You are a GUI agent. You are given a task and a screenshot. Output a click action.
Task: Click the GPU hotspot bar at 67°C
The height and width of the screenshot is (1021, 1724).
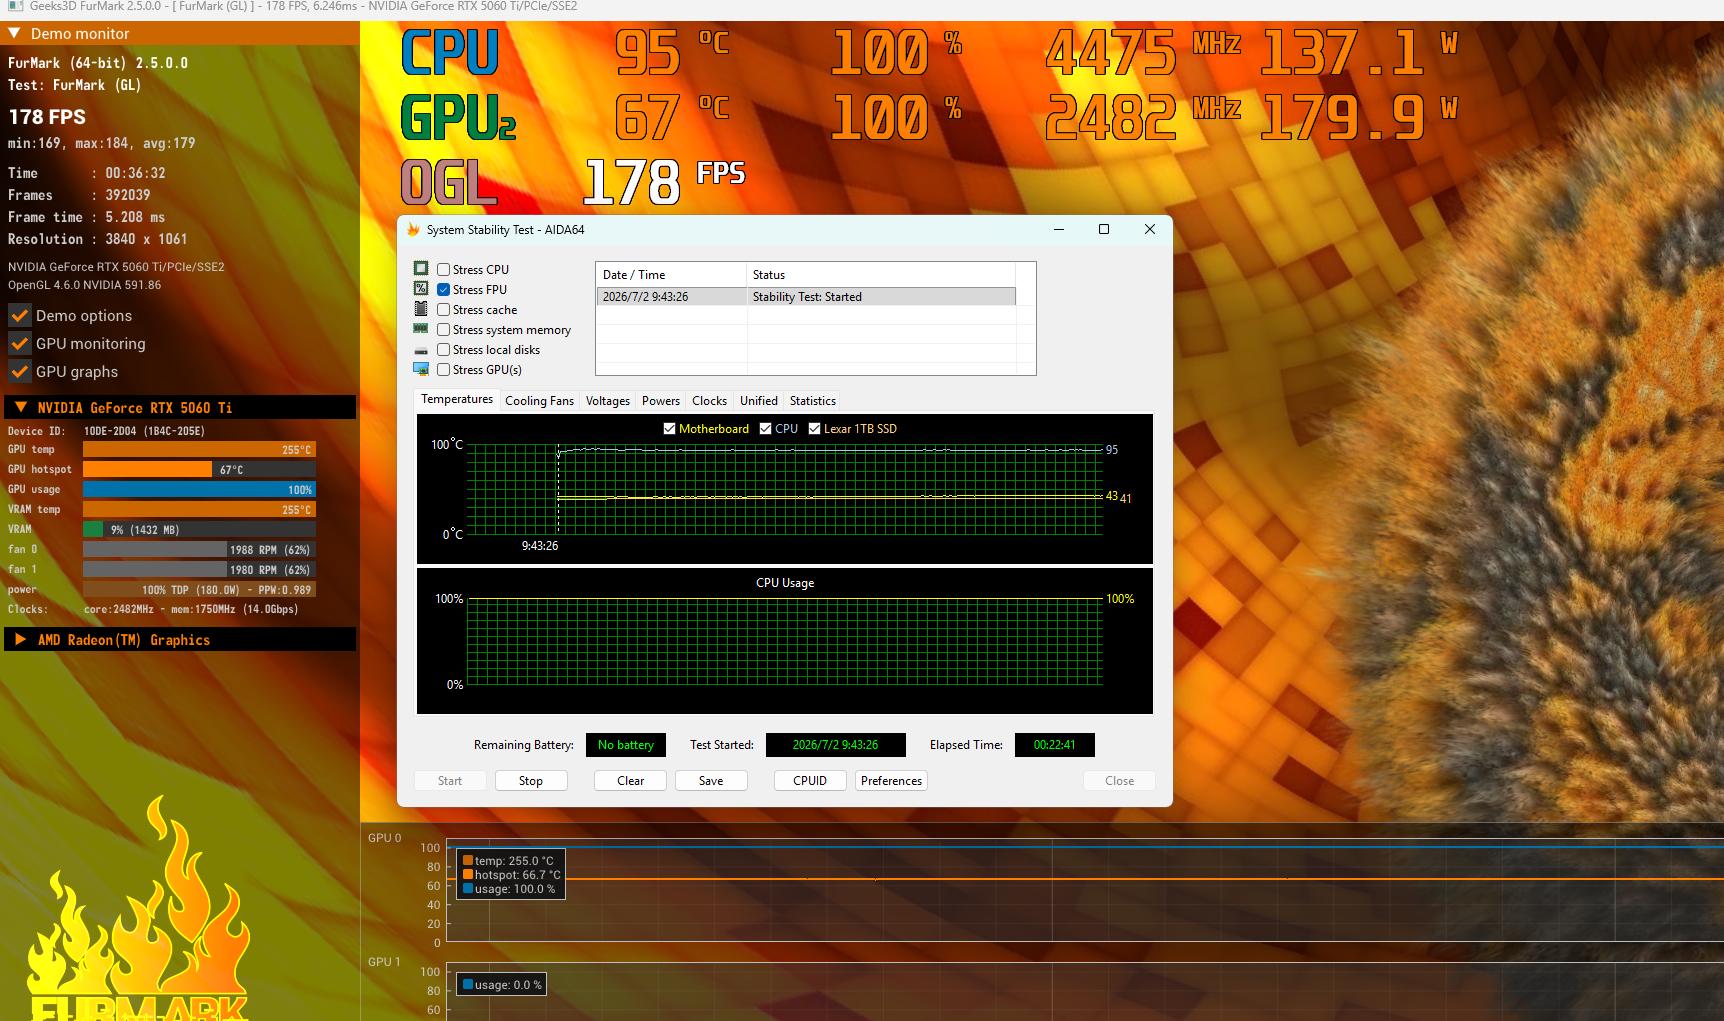click(x=199, y=470)
